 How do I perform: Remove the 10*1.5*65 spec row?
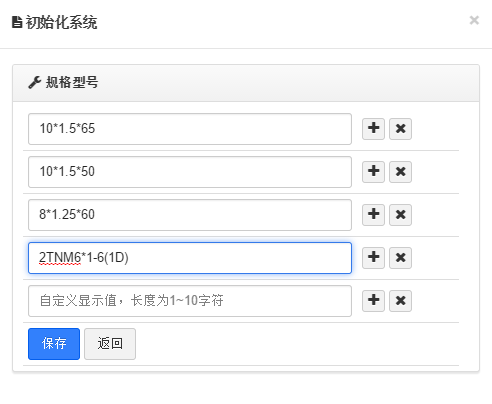400,129
